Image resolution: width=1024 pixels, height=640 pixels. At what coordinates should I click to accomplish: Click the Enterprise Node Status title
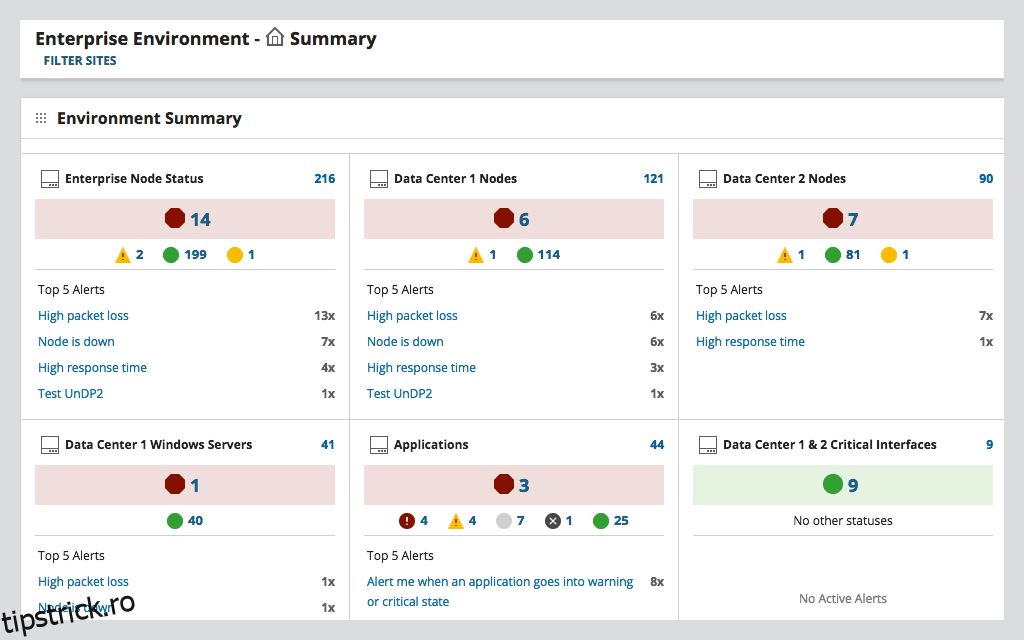[x=134, y=179]
